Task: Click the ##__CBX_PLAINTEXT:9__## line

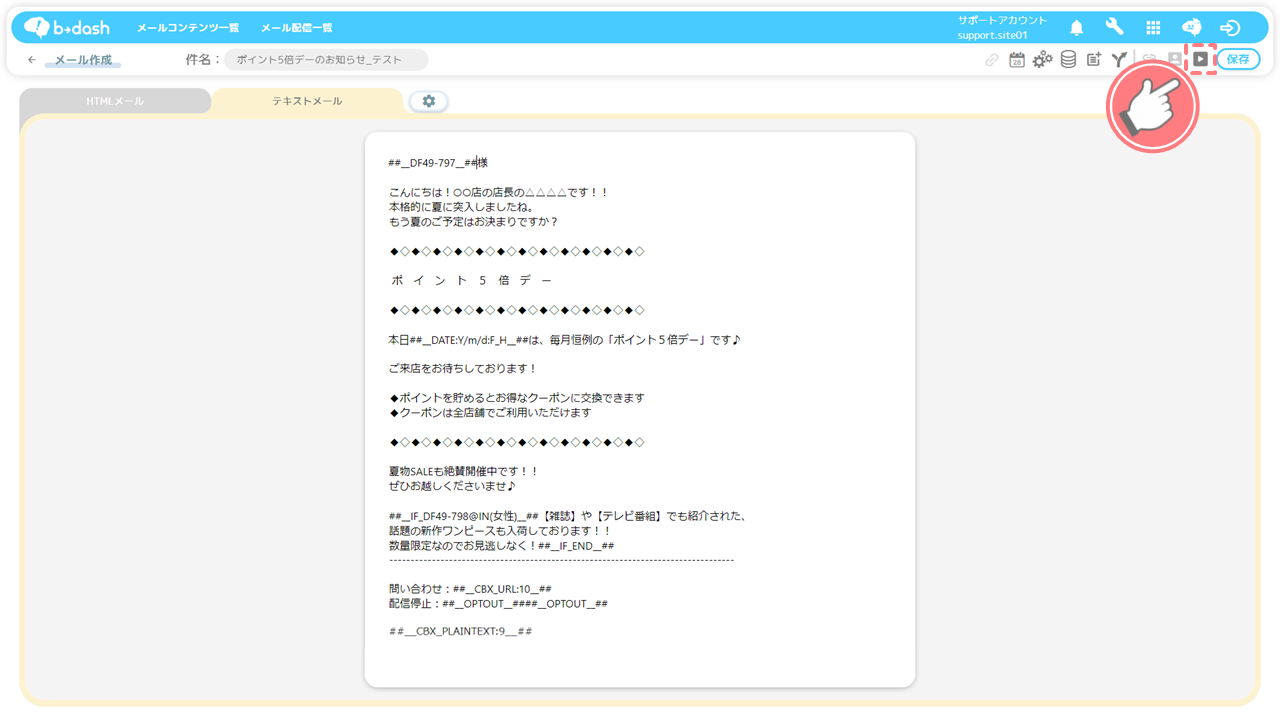Action: 461,632
